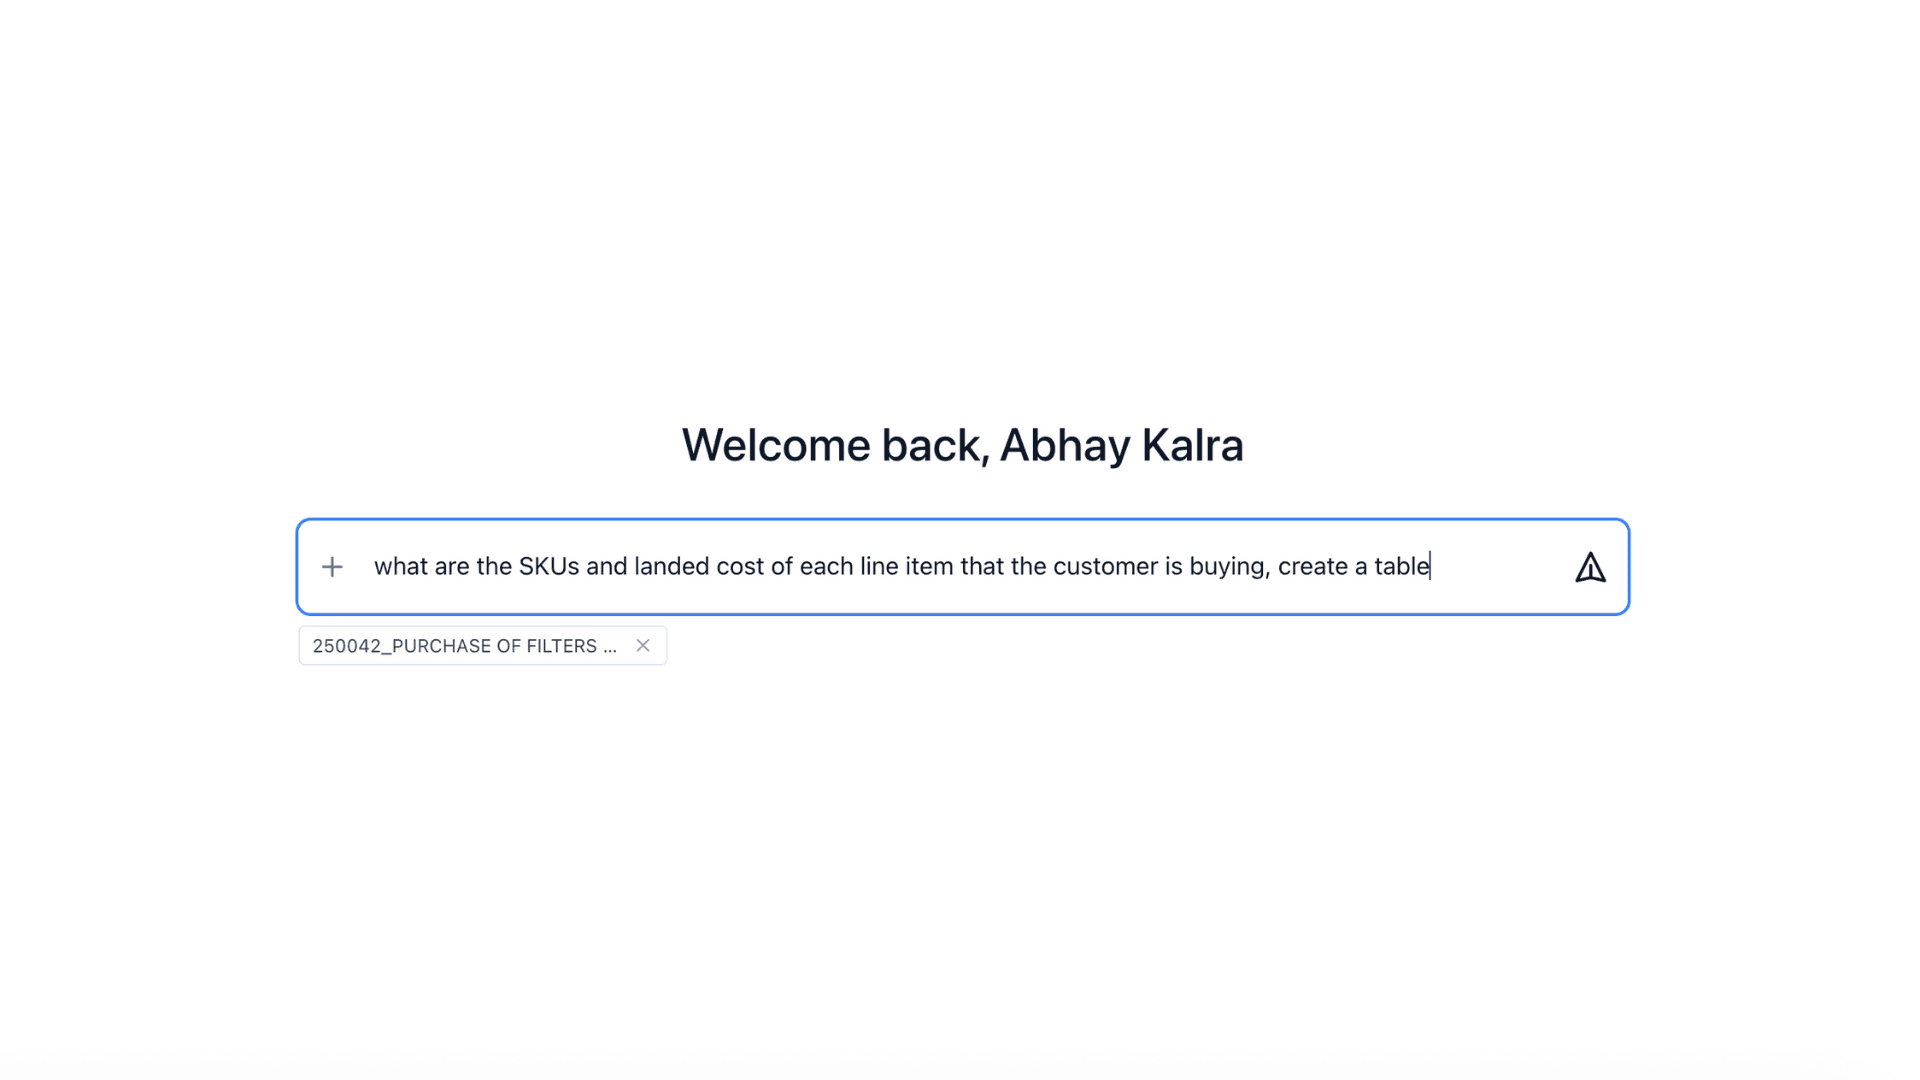
Task: Click the word "each" in the prompt
Action: (825, 567)
